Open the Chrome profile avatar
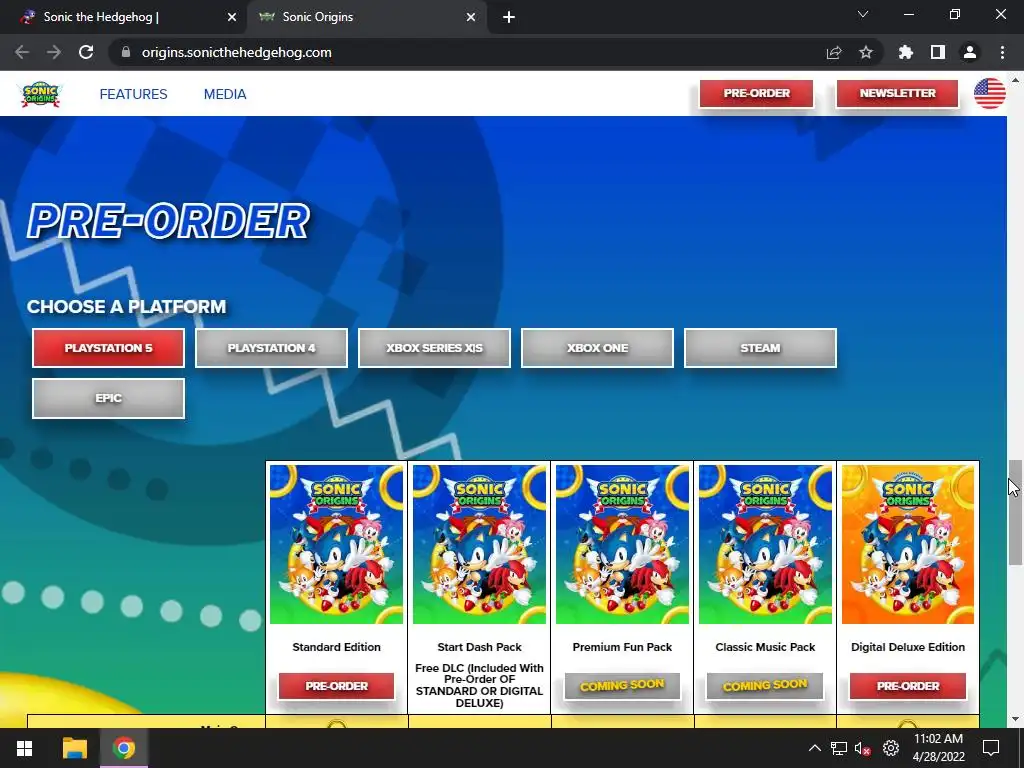The height and width of the screenshot is (768, 1024). coord(970,52)
